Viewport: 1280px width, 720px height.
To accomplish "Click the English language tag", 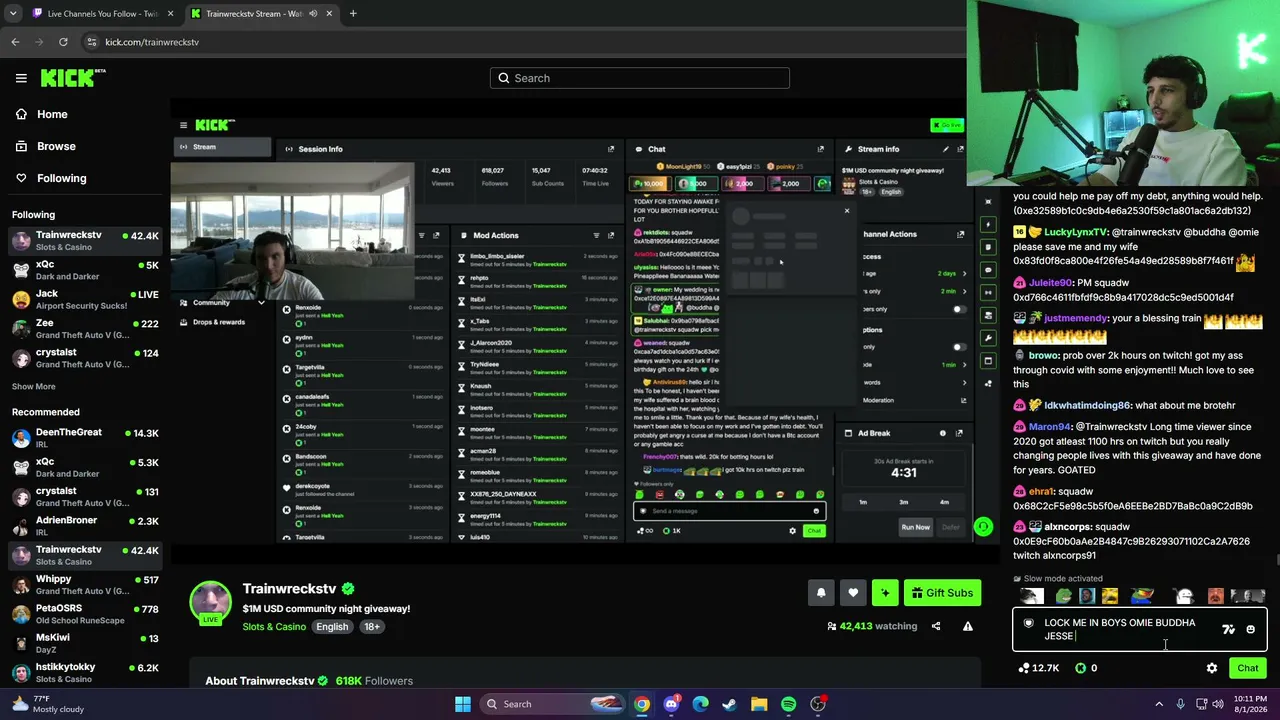I will click(x=332, y=627).
